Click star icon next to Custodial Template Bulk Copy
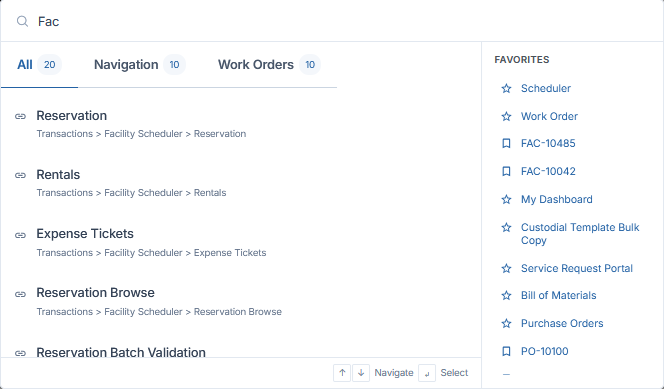Screen dimensions: 664x389 pos(506,228)
